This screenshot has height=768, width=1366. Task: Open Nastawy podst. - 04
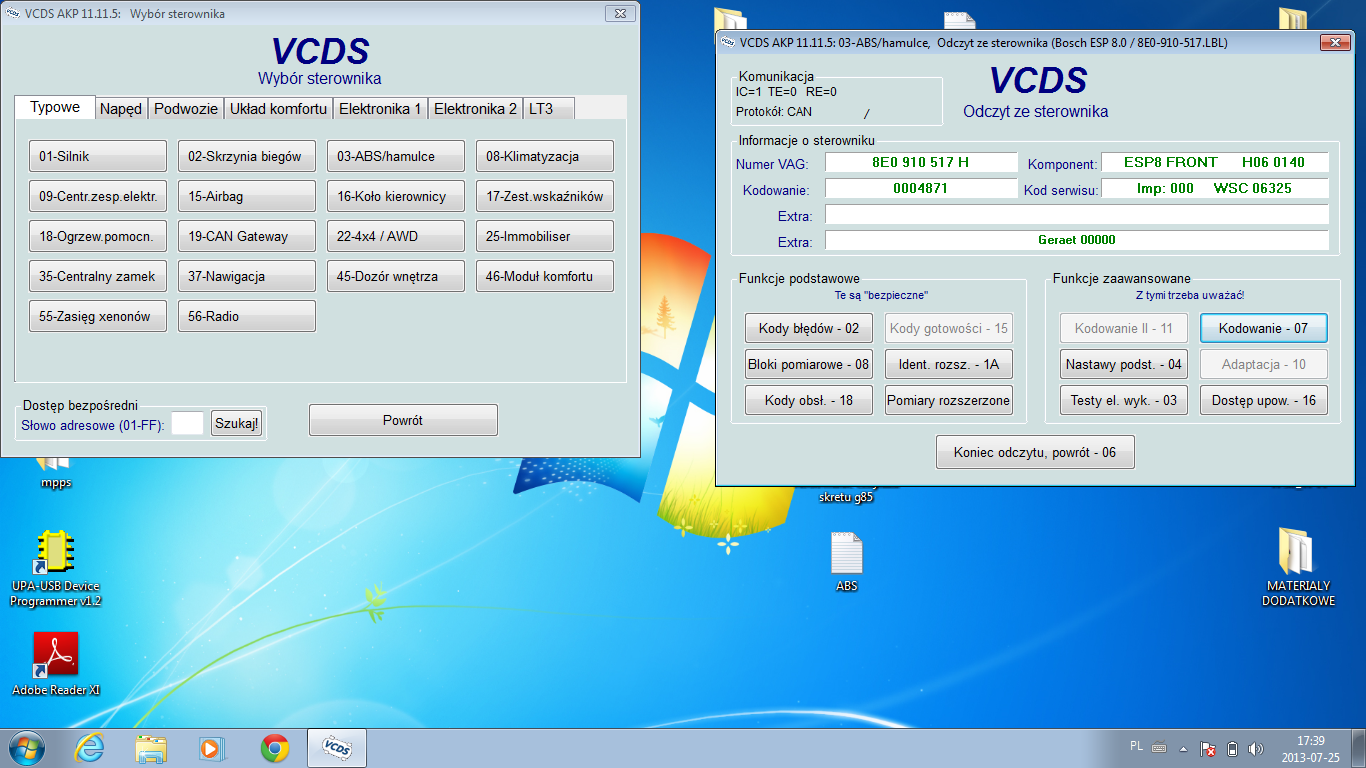(x=1124, y=364)
